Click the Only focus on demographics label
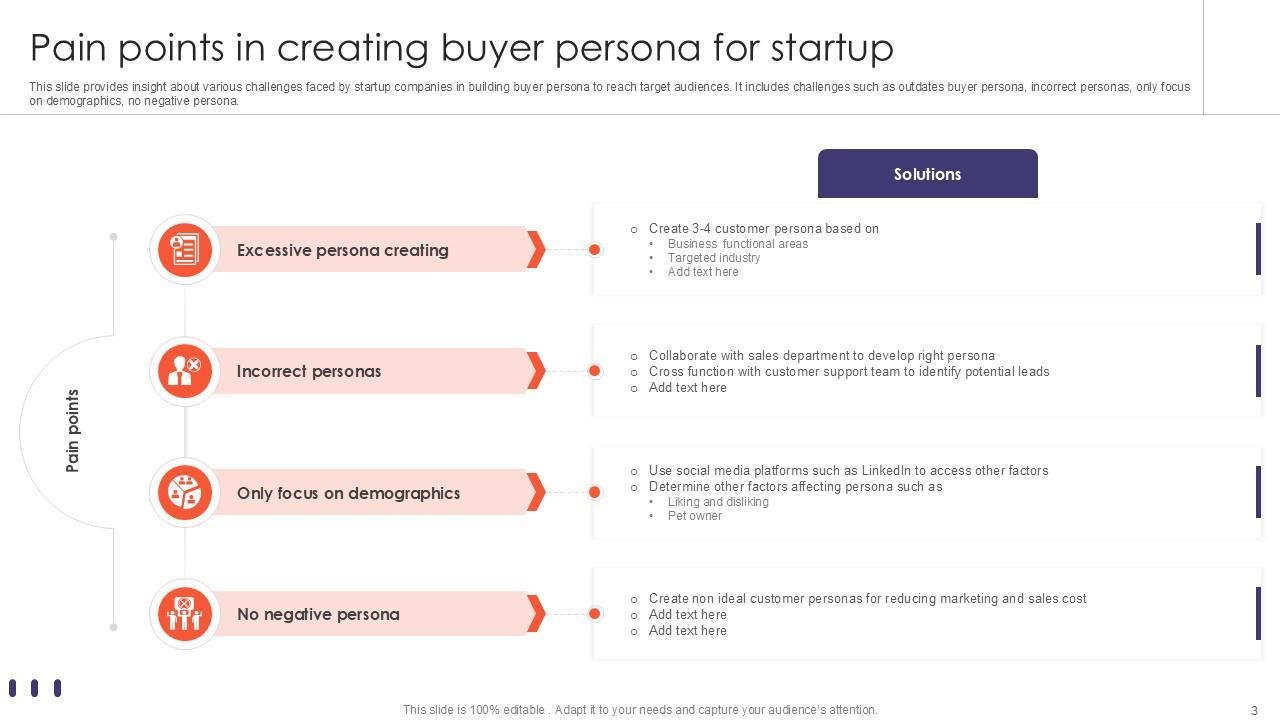 [x=348, y=493]
